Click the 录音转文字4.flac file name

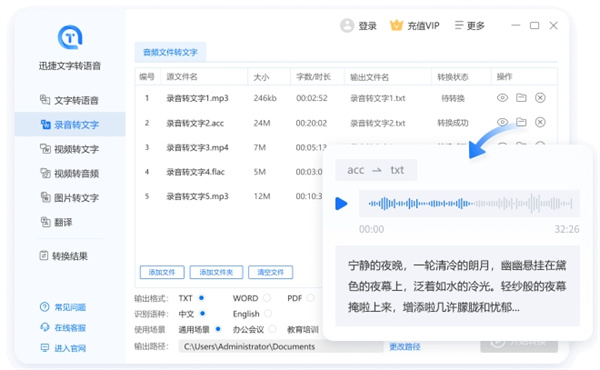click(196, 172)
